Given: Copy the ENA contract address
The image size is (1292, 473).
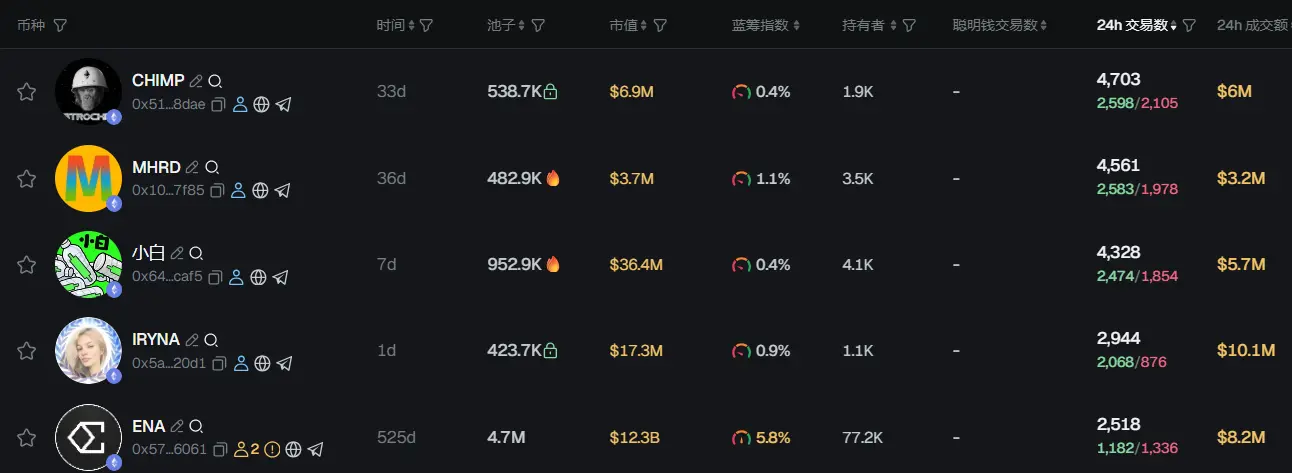Looking at the screenshot, I should pos(219,449).
